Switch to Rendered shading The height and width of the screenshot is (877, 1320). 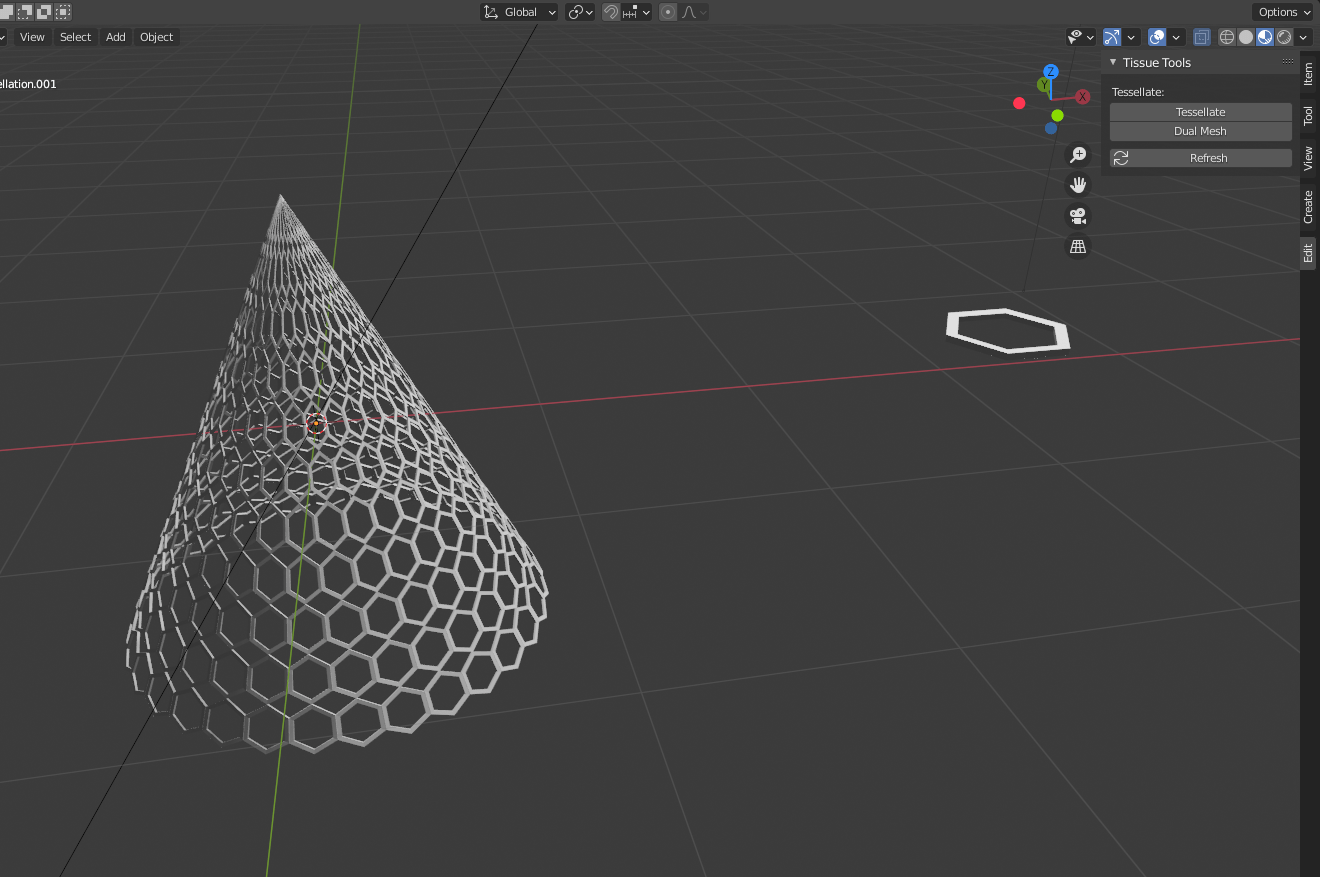point(1284,37)
